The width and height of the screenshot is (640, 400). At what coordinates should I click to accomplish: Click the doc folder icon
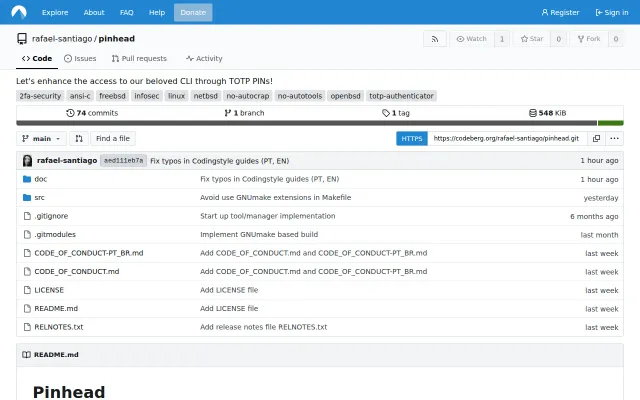[x=27, y=179]
